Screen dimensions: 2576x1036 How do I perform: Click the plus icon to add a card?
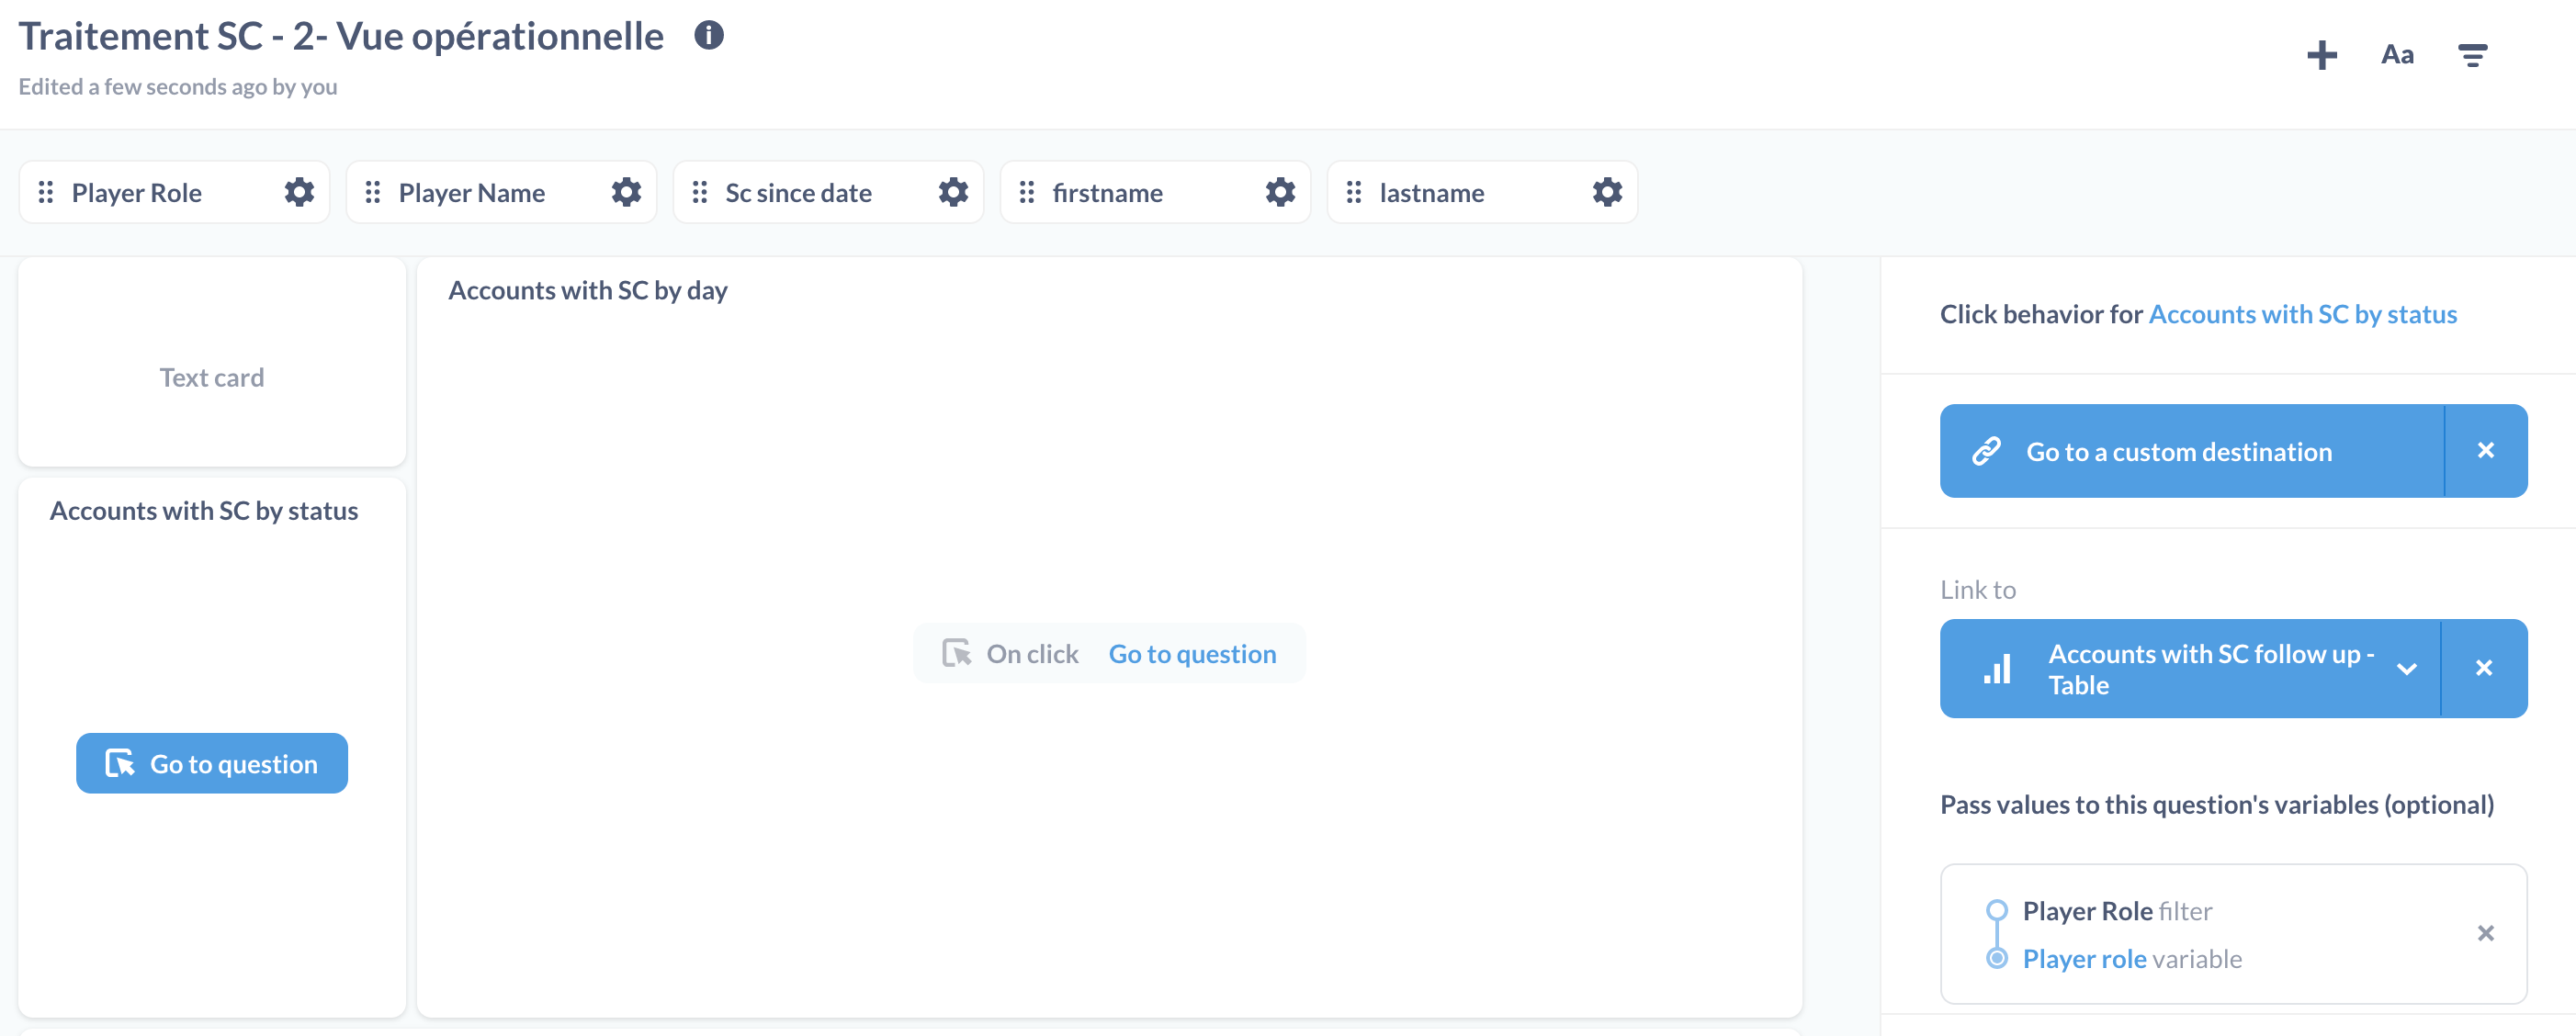[x=2322, y=55]
